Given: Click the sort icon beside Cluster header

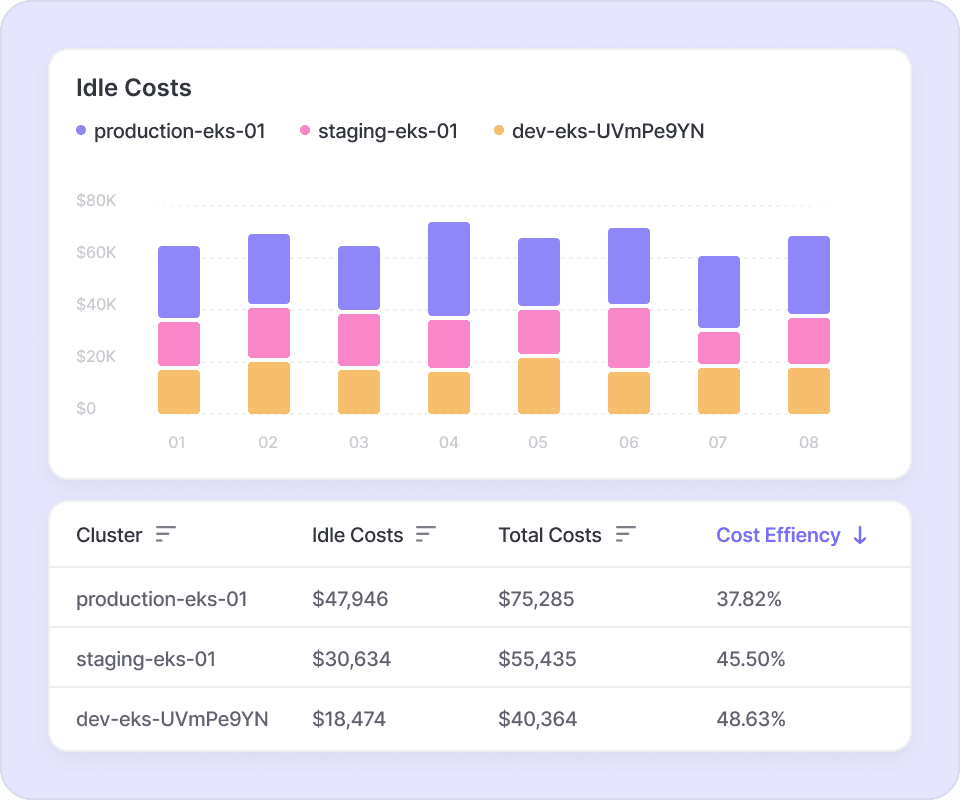Looking at the screenshot, I should point(166,535).
